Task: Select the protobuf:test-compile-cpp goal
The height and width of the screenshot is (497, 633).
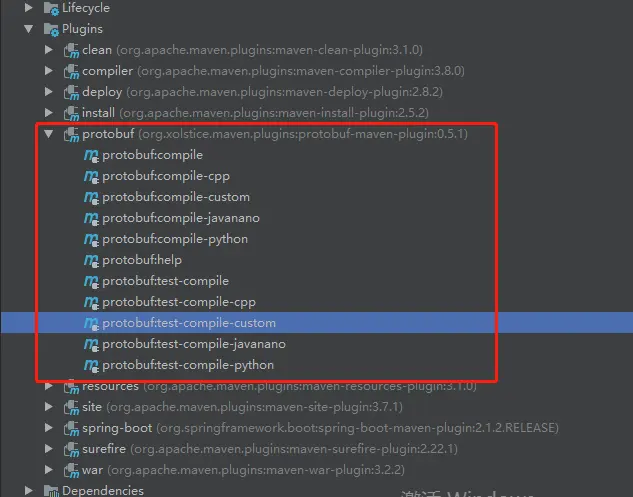Action: click(x=179, y=302)
